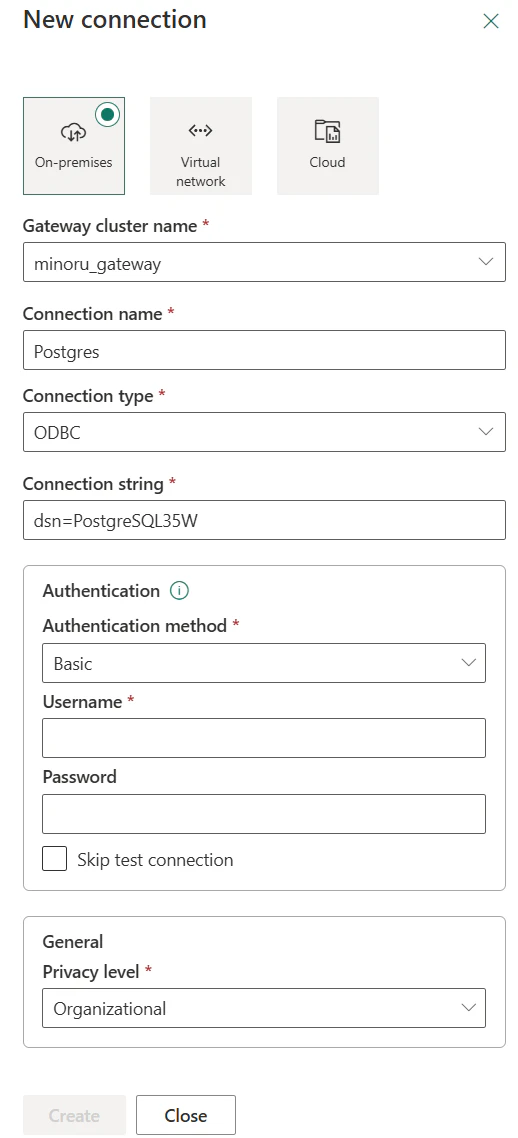
Task: Click the Create button
Action: coord(75,1115)
